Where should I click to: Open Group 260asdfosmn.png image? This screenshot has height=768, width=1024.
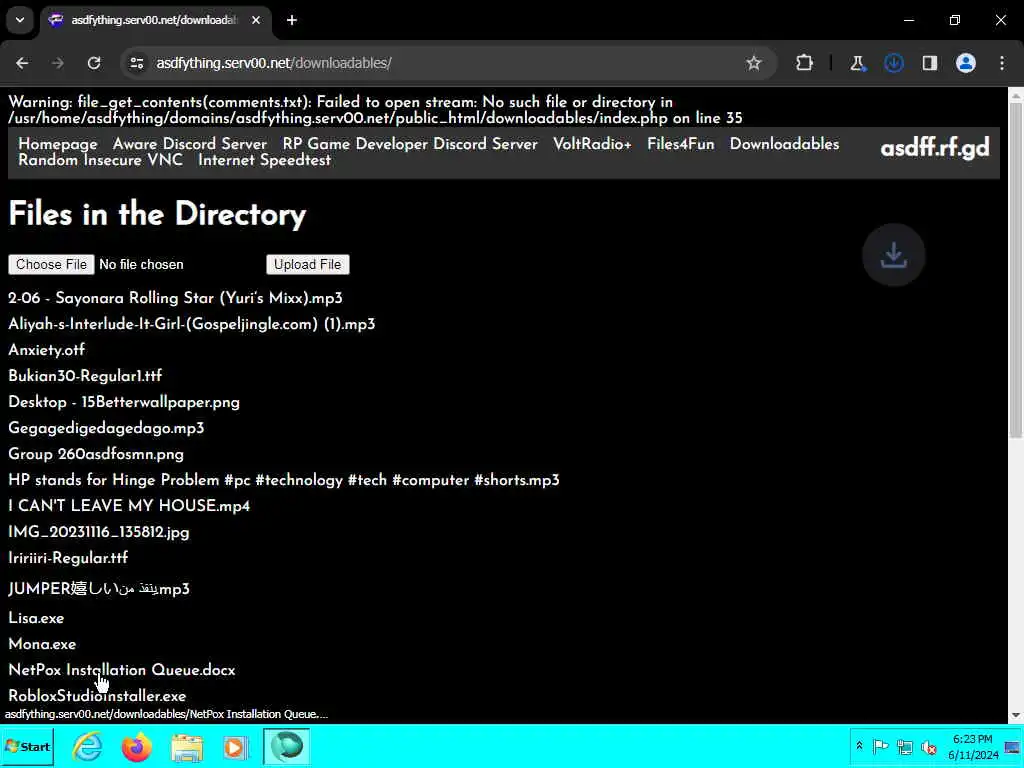(x=96, y=454)
